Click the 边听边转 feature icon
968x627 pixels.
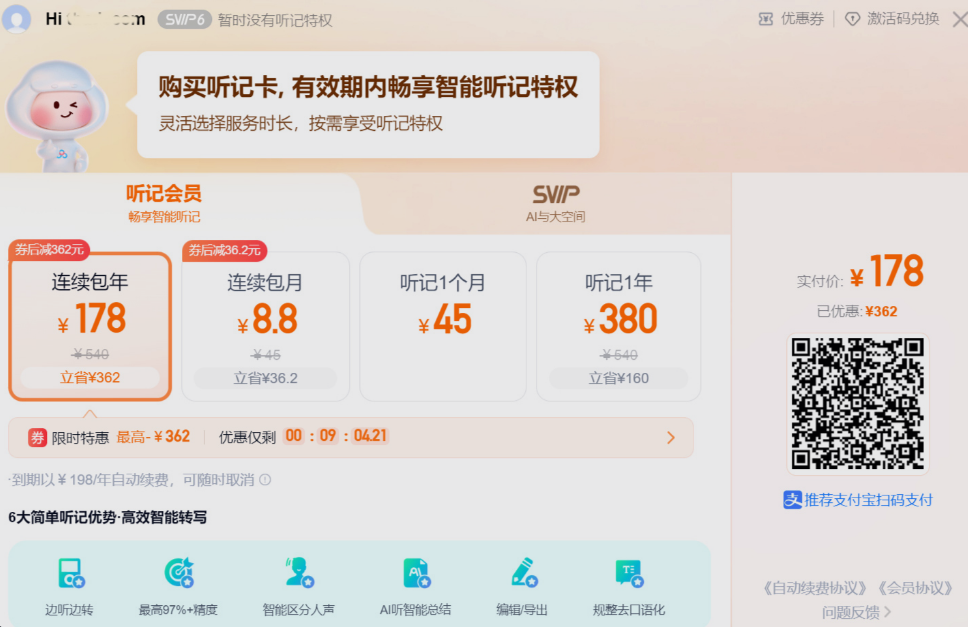tap(71, 573)
